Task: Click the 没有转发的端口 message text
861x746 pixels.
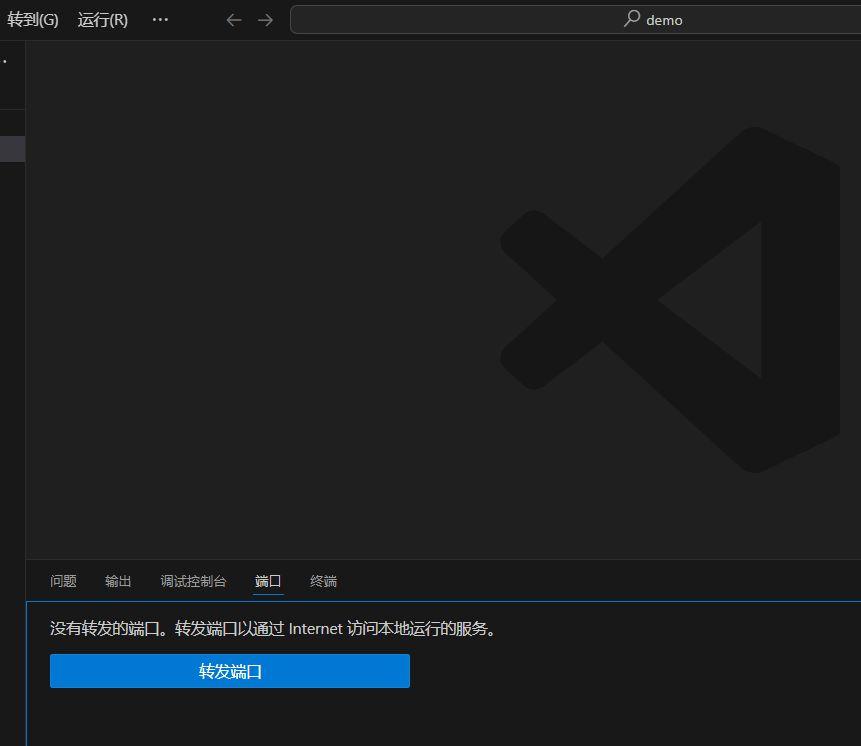Action: 273,629
